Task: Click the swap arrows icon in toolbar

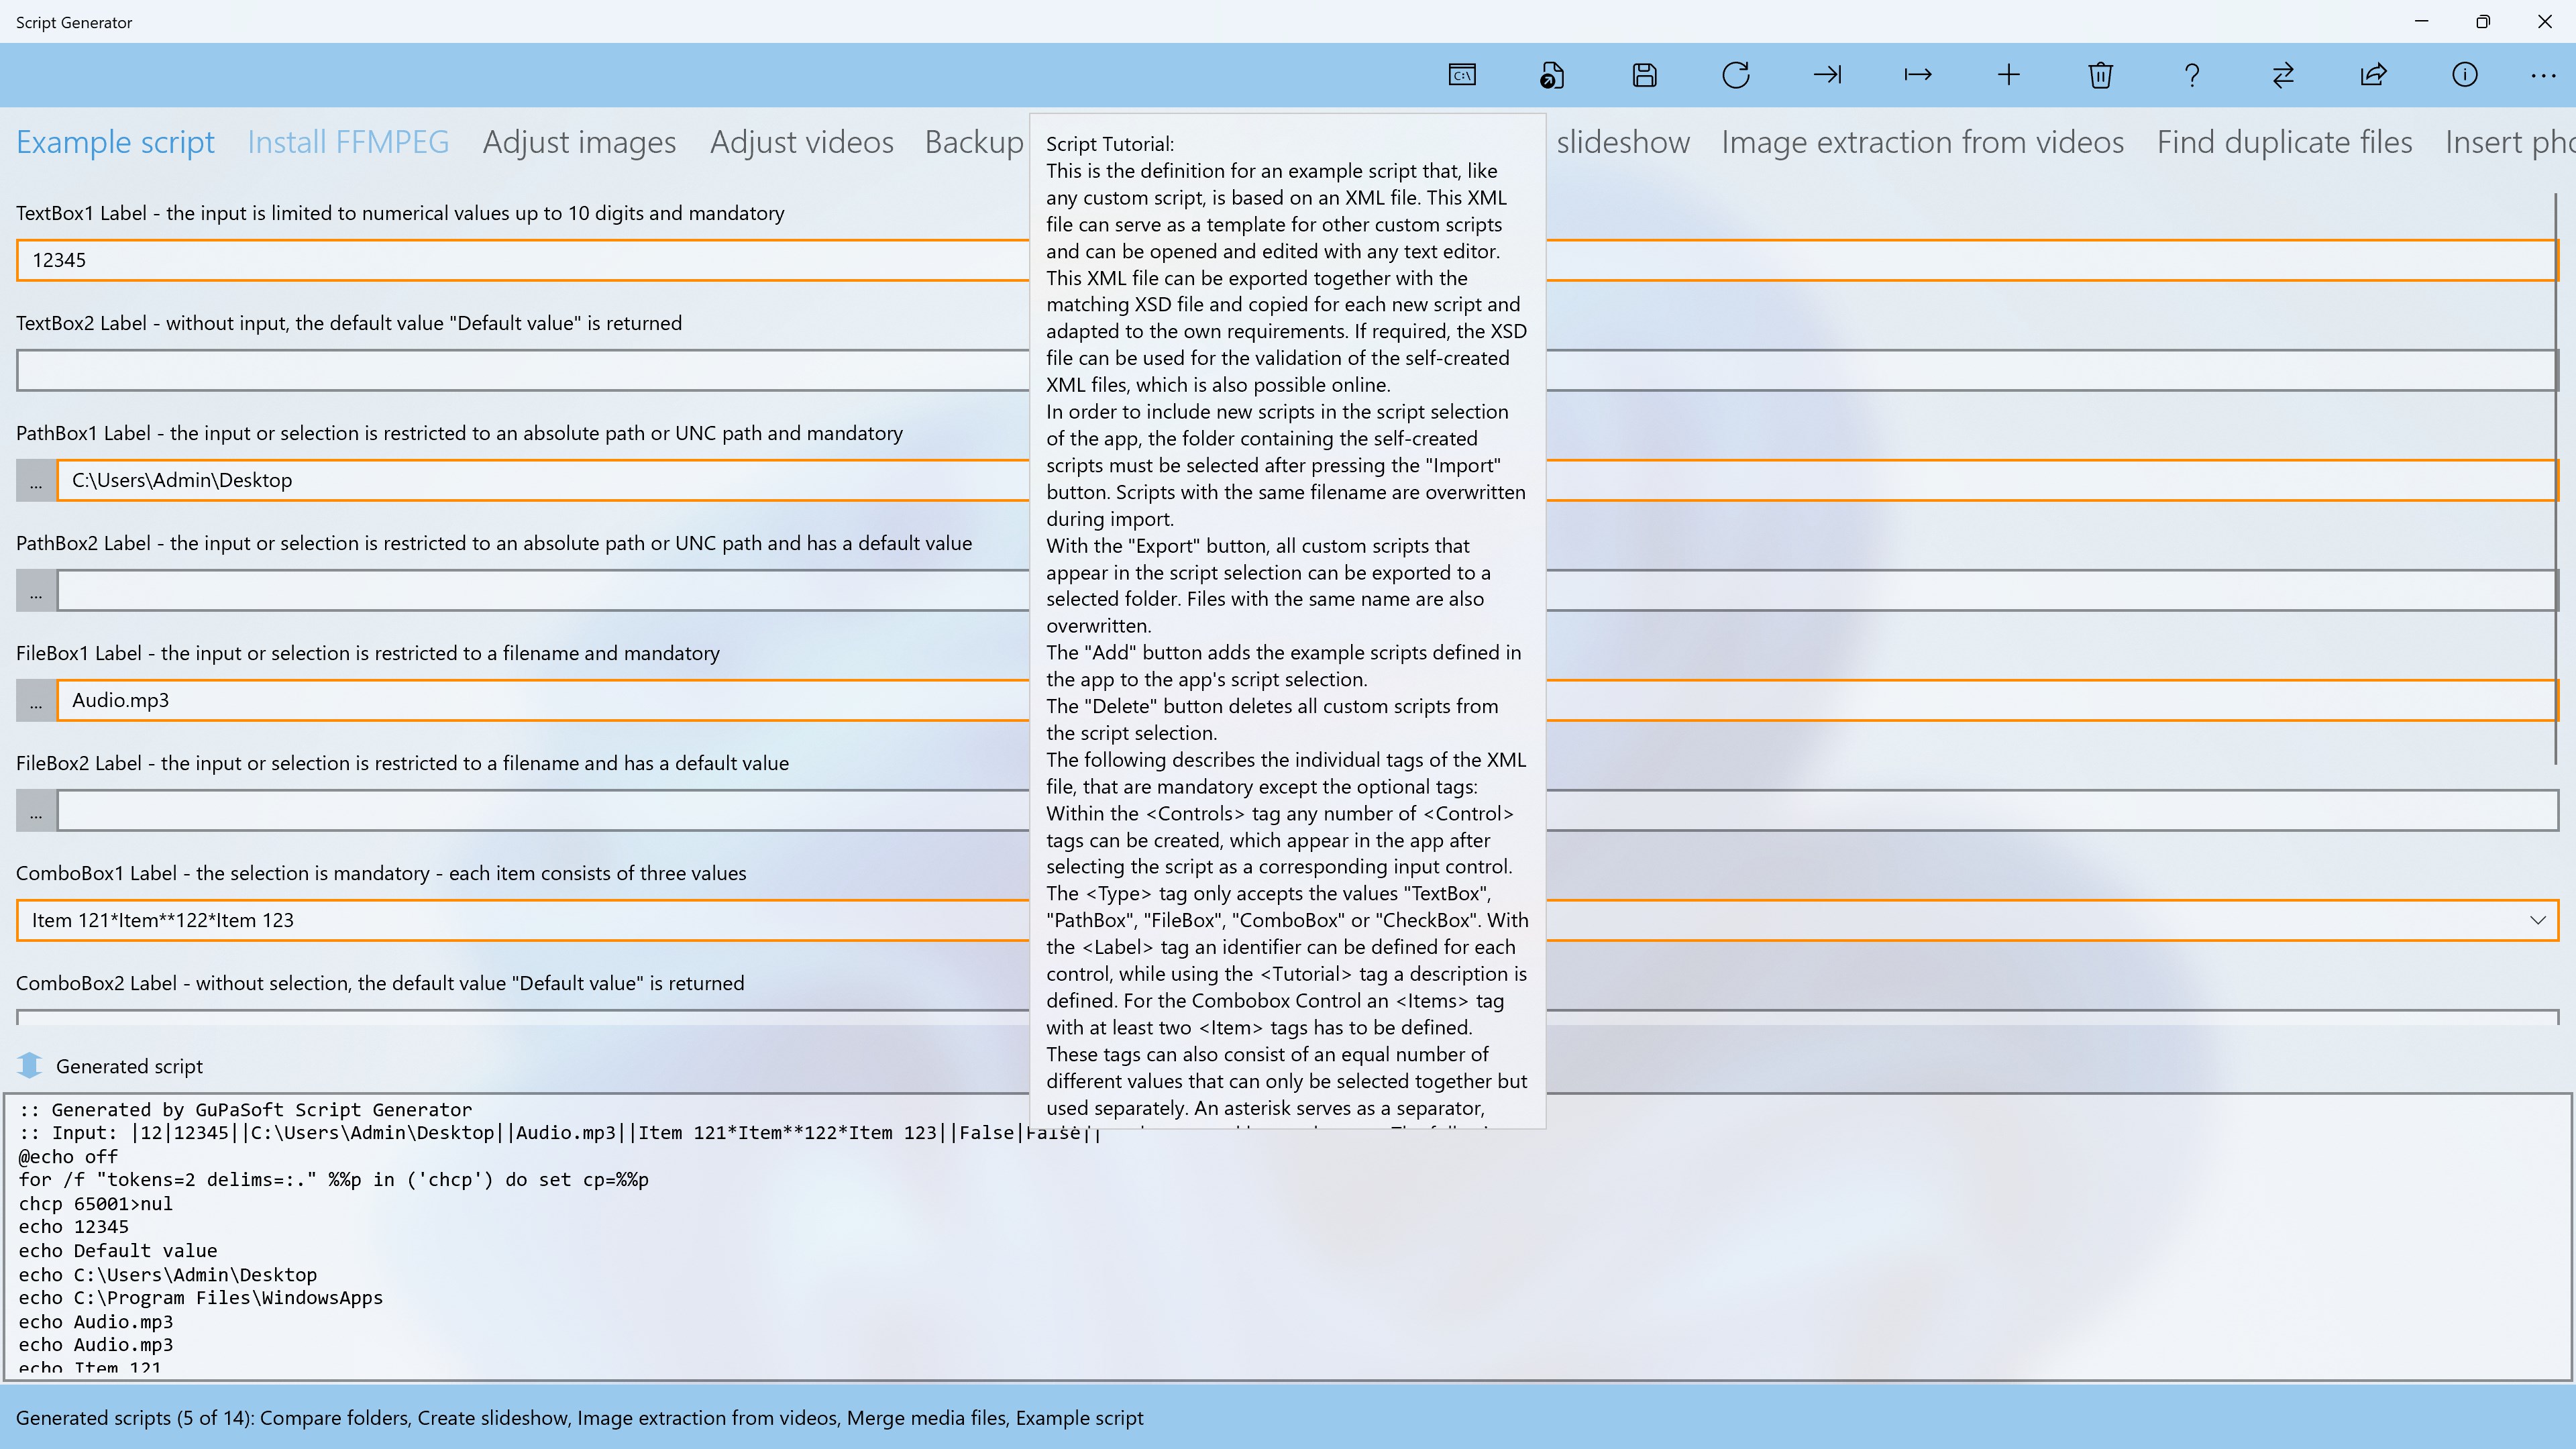Action: pyautogui.click(x=2283, y=75)
